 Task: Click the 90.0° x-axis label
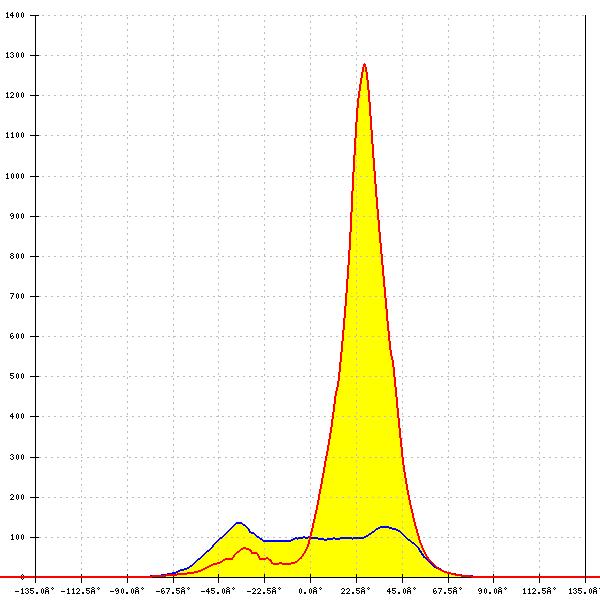tap(493, 591)
